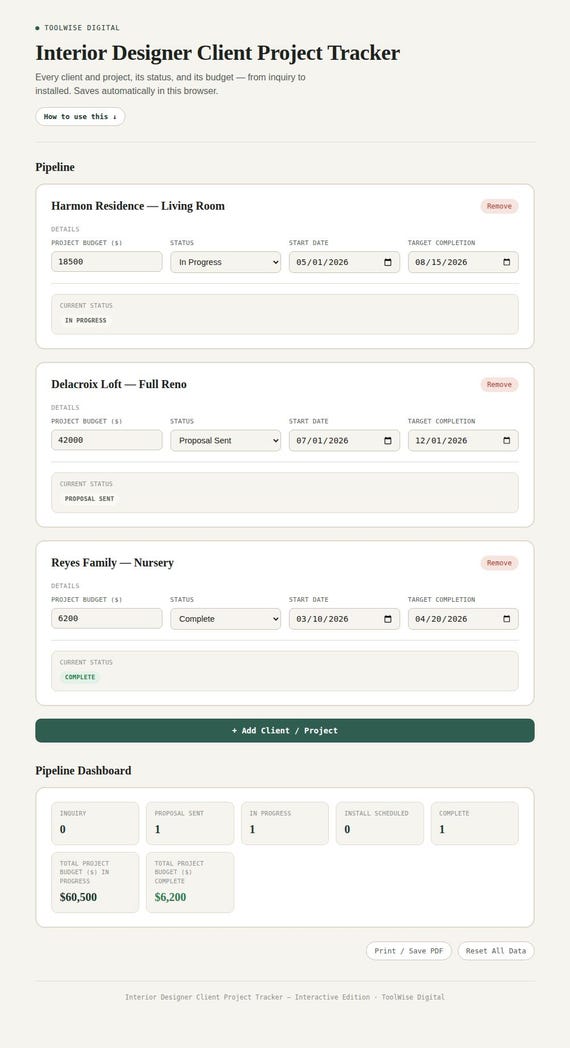Open calendar picker for Reyes target completion
Image resolution: width=570 pixels, height=1048 pixels.
[507, 619]
